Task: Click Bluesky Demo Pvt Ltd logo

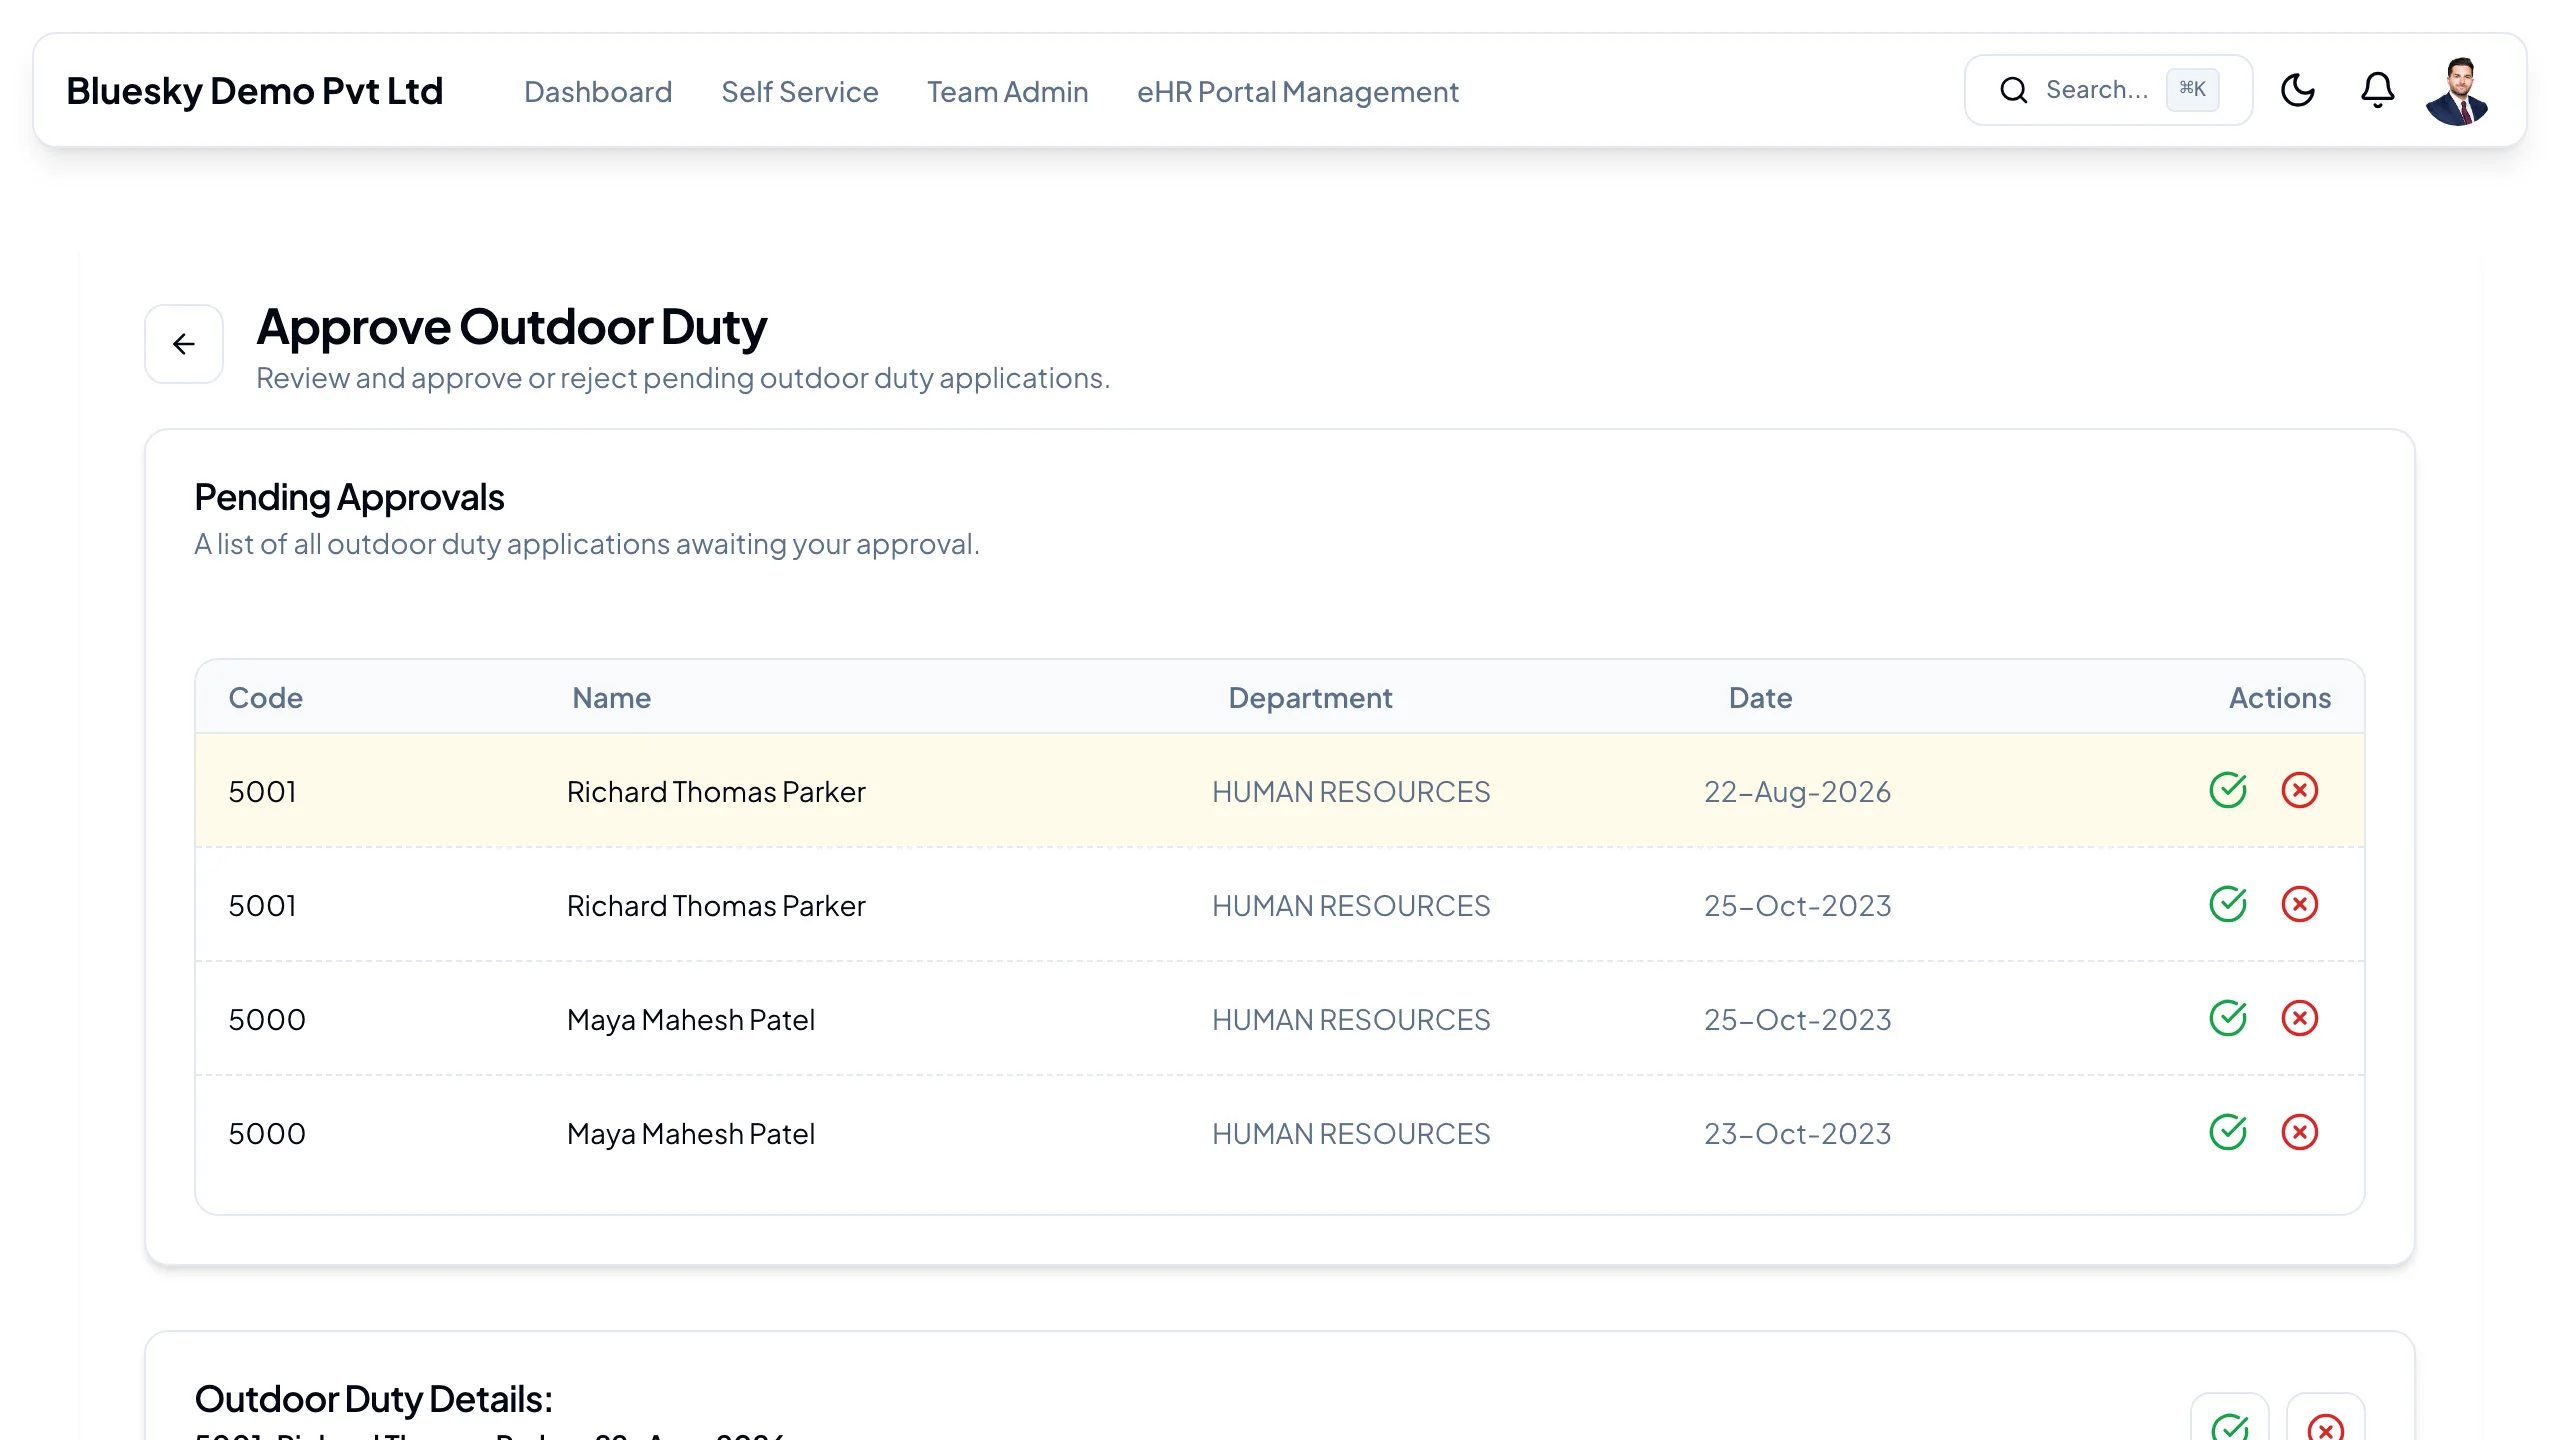Action: 254,91
